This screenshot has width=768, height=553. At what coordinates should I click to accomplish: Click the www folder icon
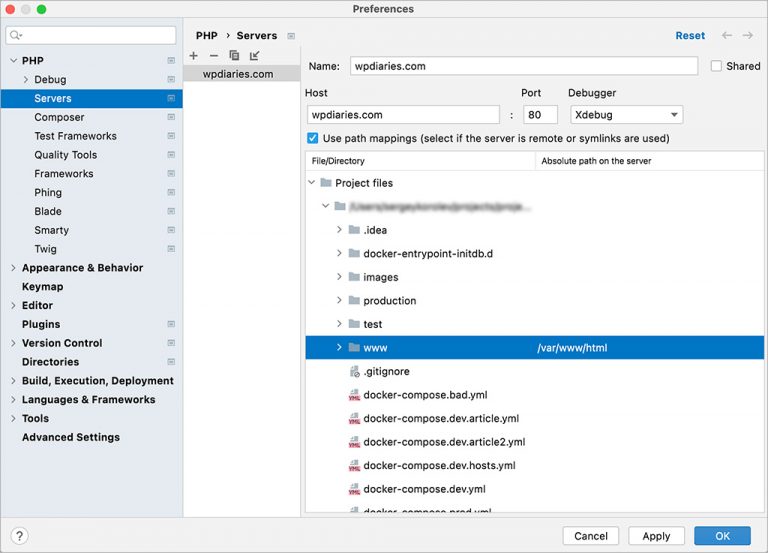pos(354,347)
